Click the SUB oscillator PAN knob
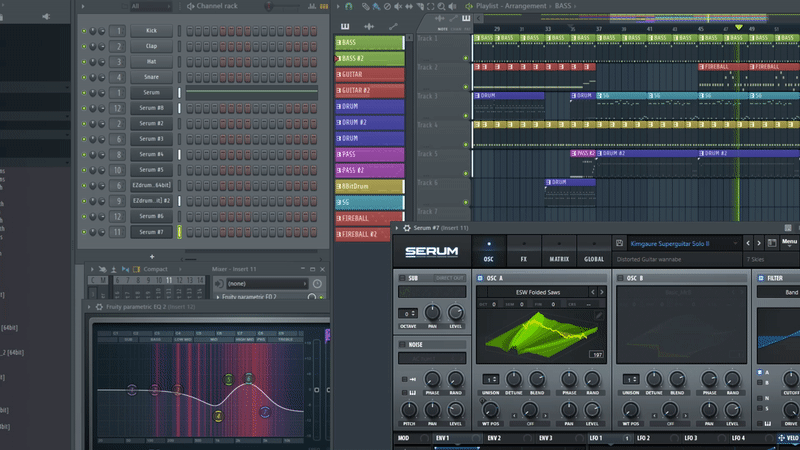 432,312
